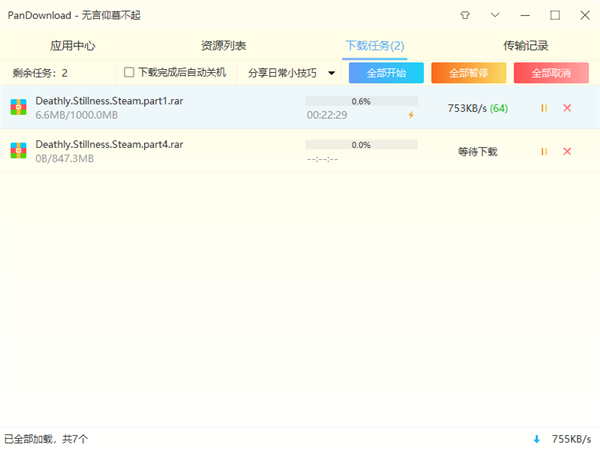The width and height of the screenshot is (600, 450).
Task: Click the 0B/847.3MB size text
Action: 64,158
